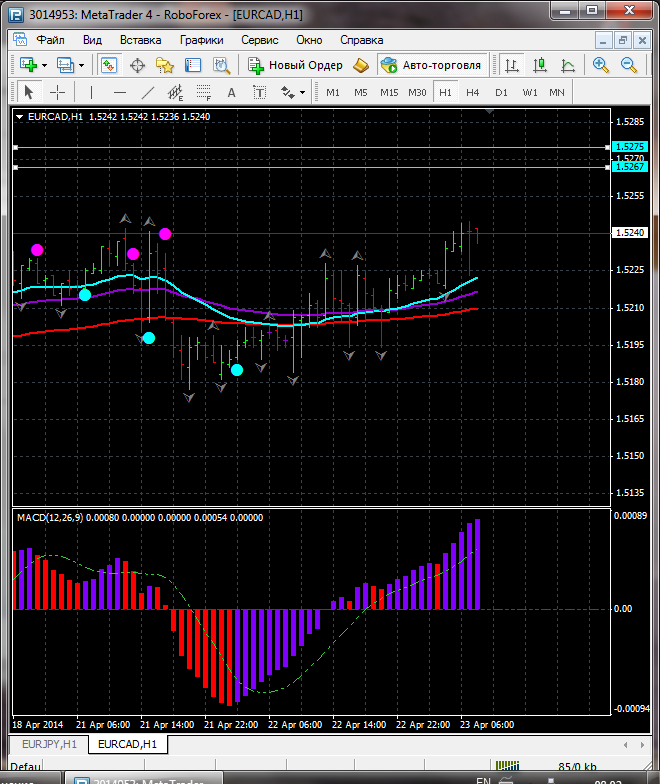Select the M15 timeframe button
Screen dimensions: 660x784
389,92
